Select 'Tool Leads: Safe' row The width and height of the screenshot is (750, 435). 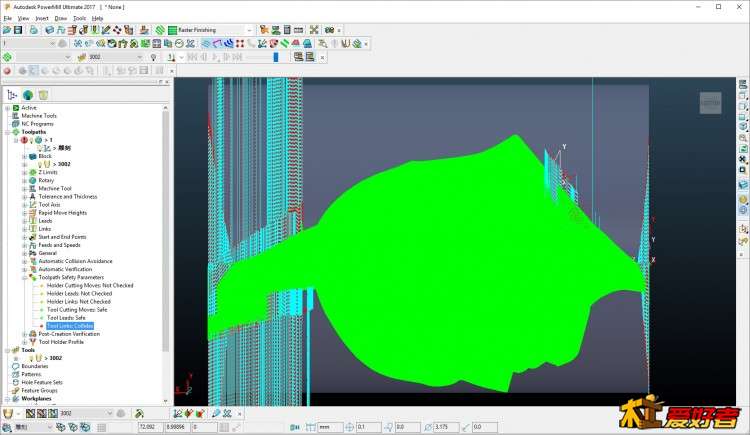click(x=66, y=318)
